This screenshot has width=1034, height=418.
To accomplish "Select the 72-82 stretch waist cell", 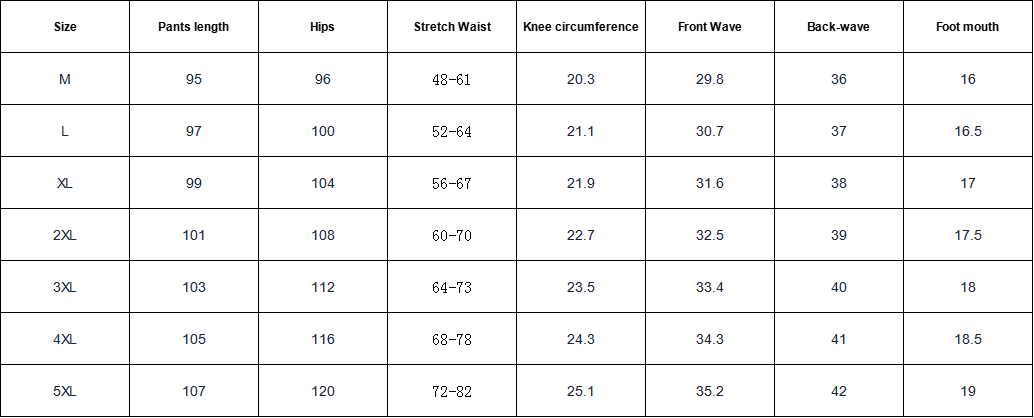I will [x=452, y=391].
